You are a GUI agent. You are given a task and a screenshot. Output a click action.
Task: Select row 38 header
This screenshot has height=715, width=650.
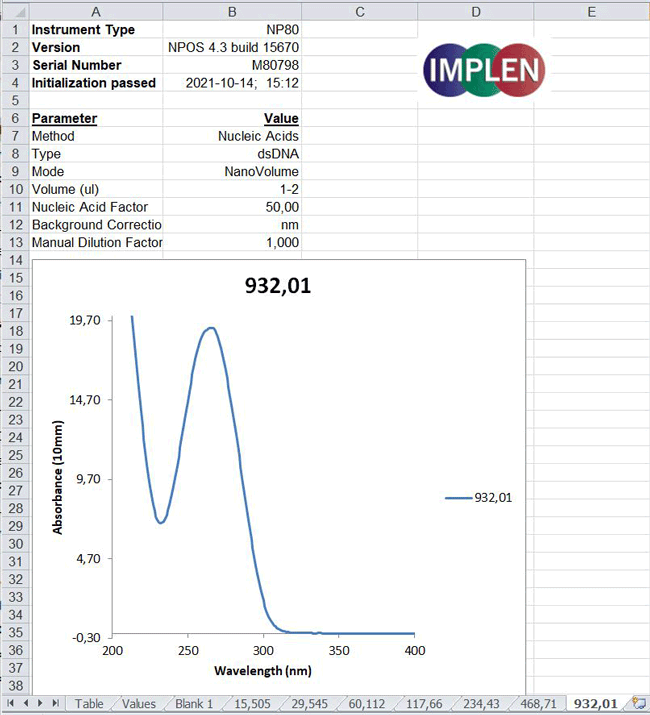point(16,685)
